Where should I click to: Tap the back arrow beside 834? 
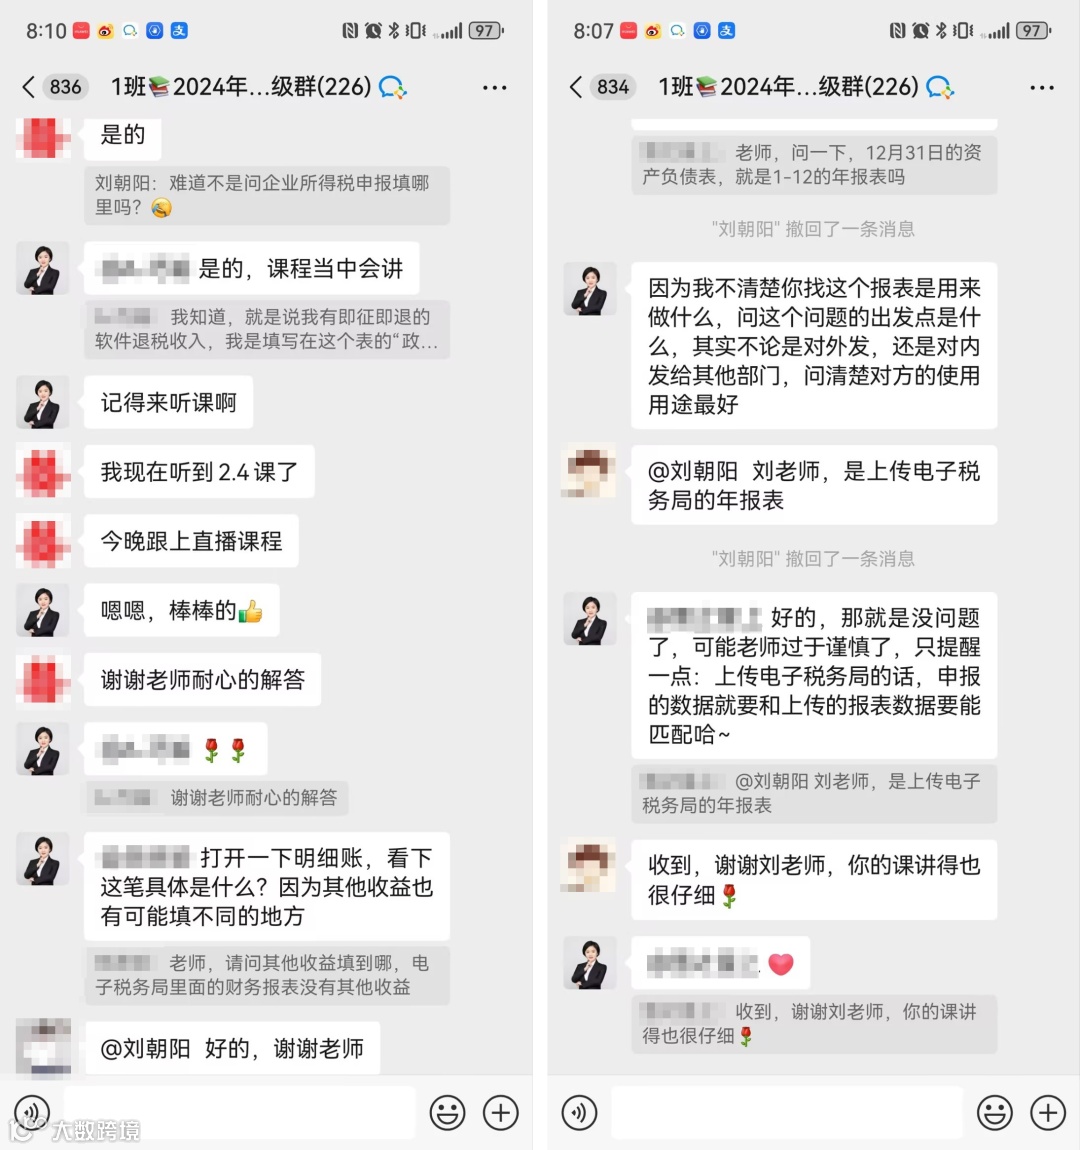[576, 87]
